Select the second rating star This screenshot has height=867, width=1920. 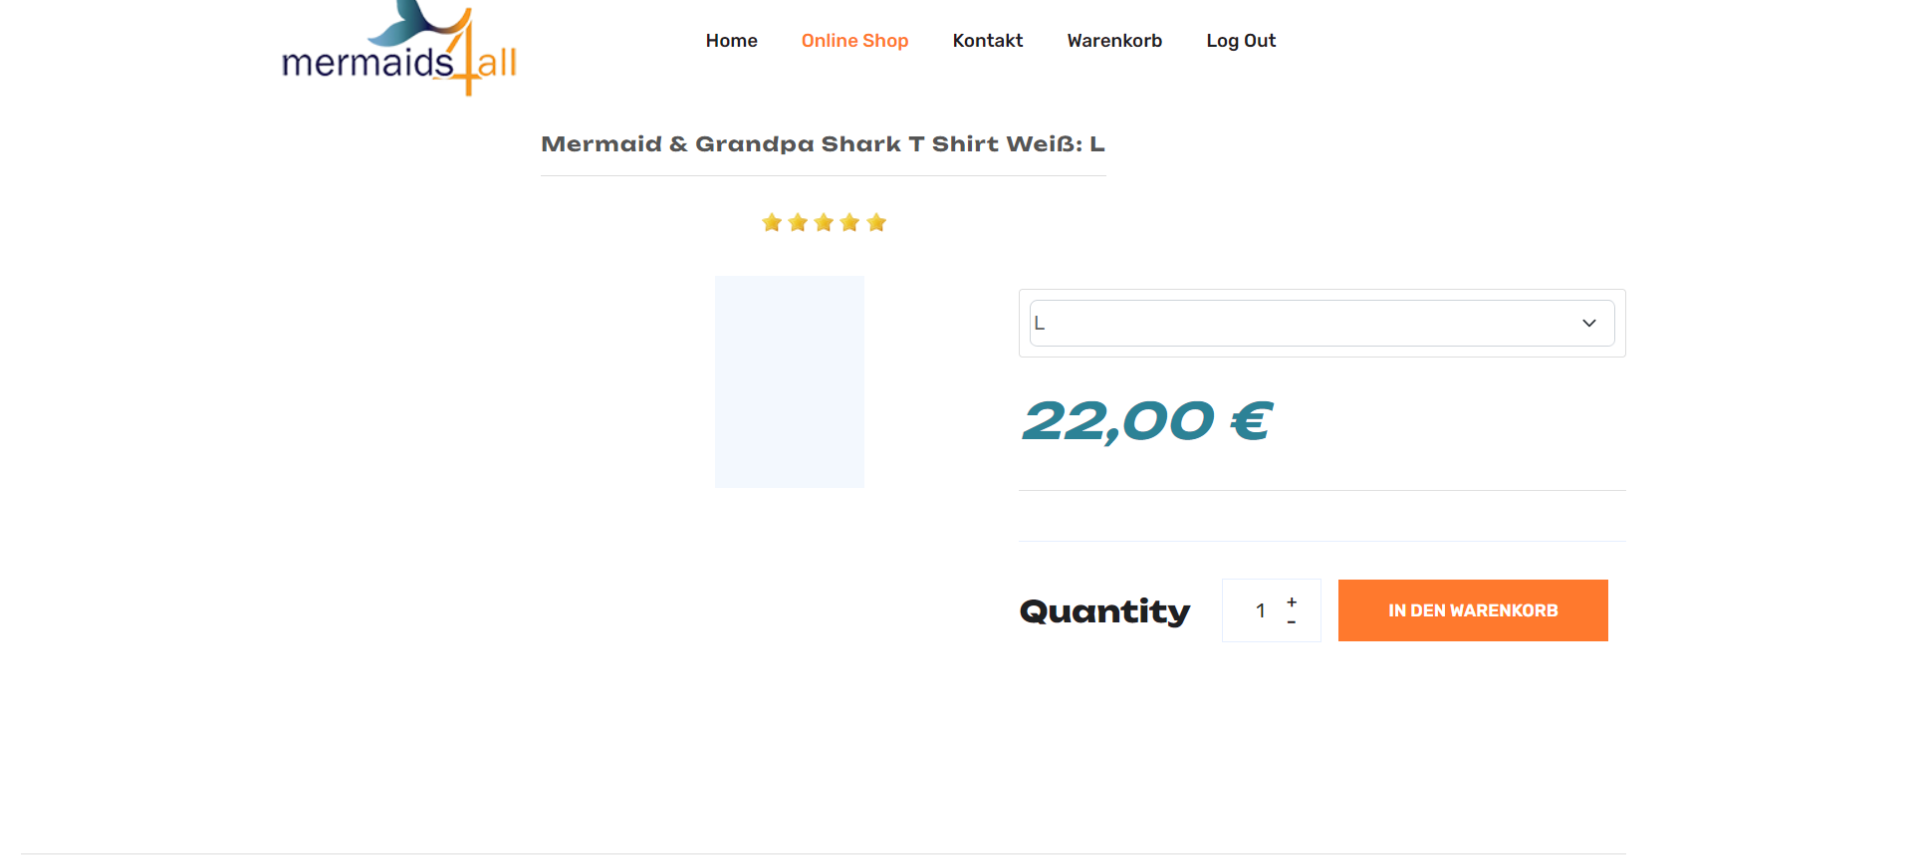click(797, 222)
